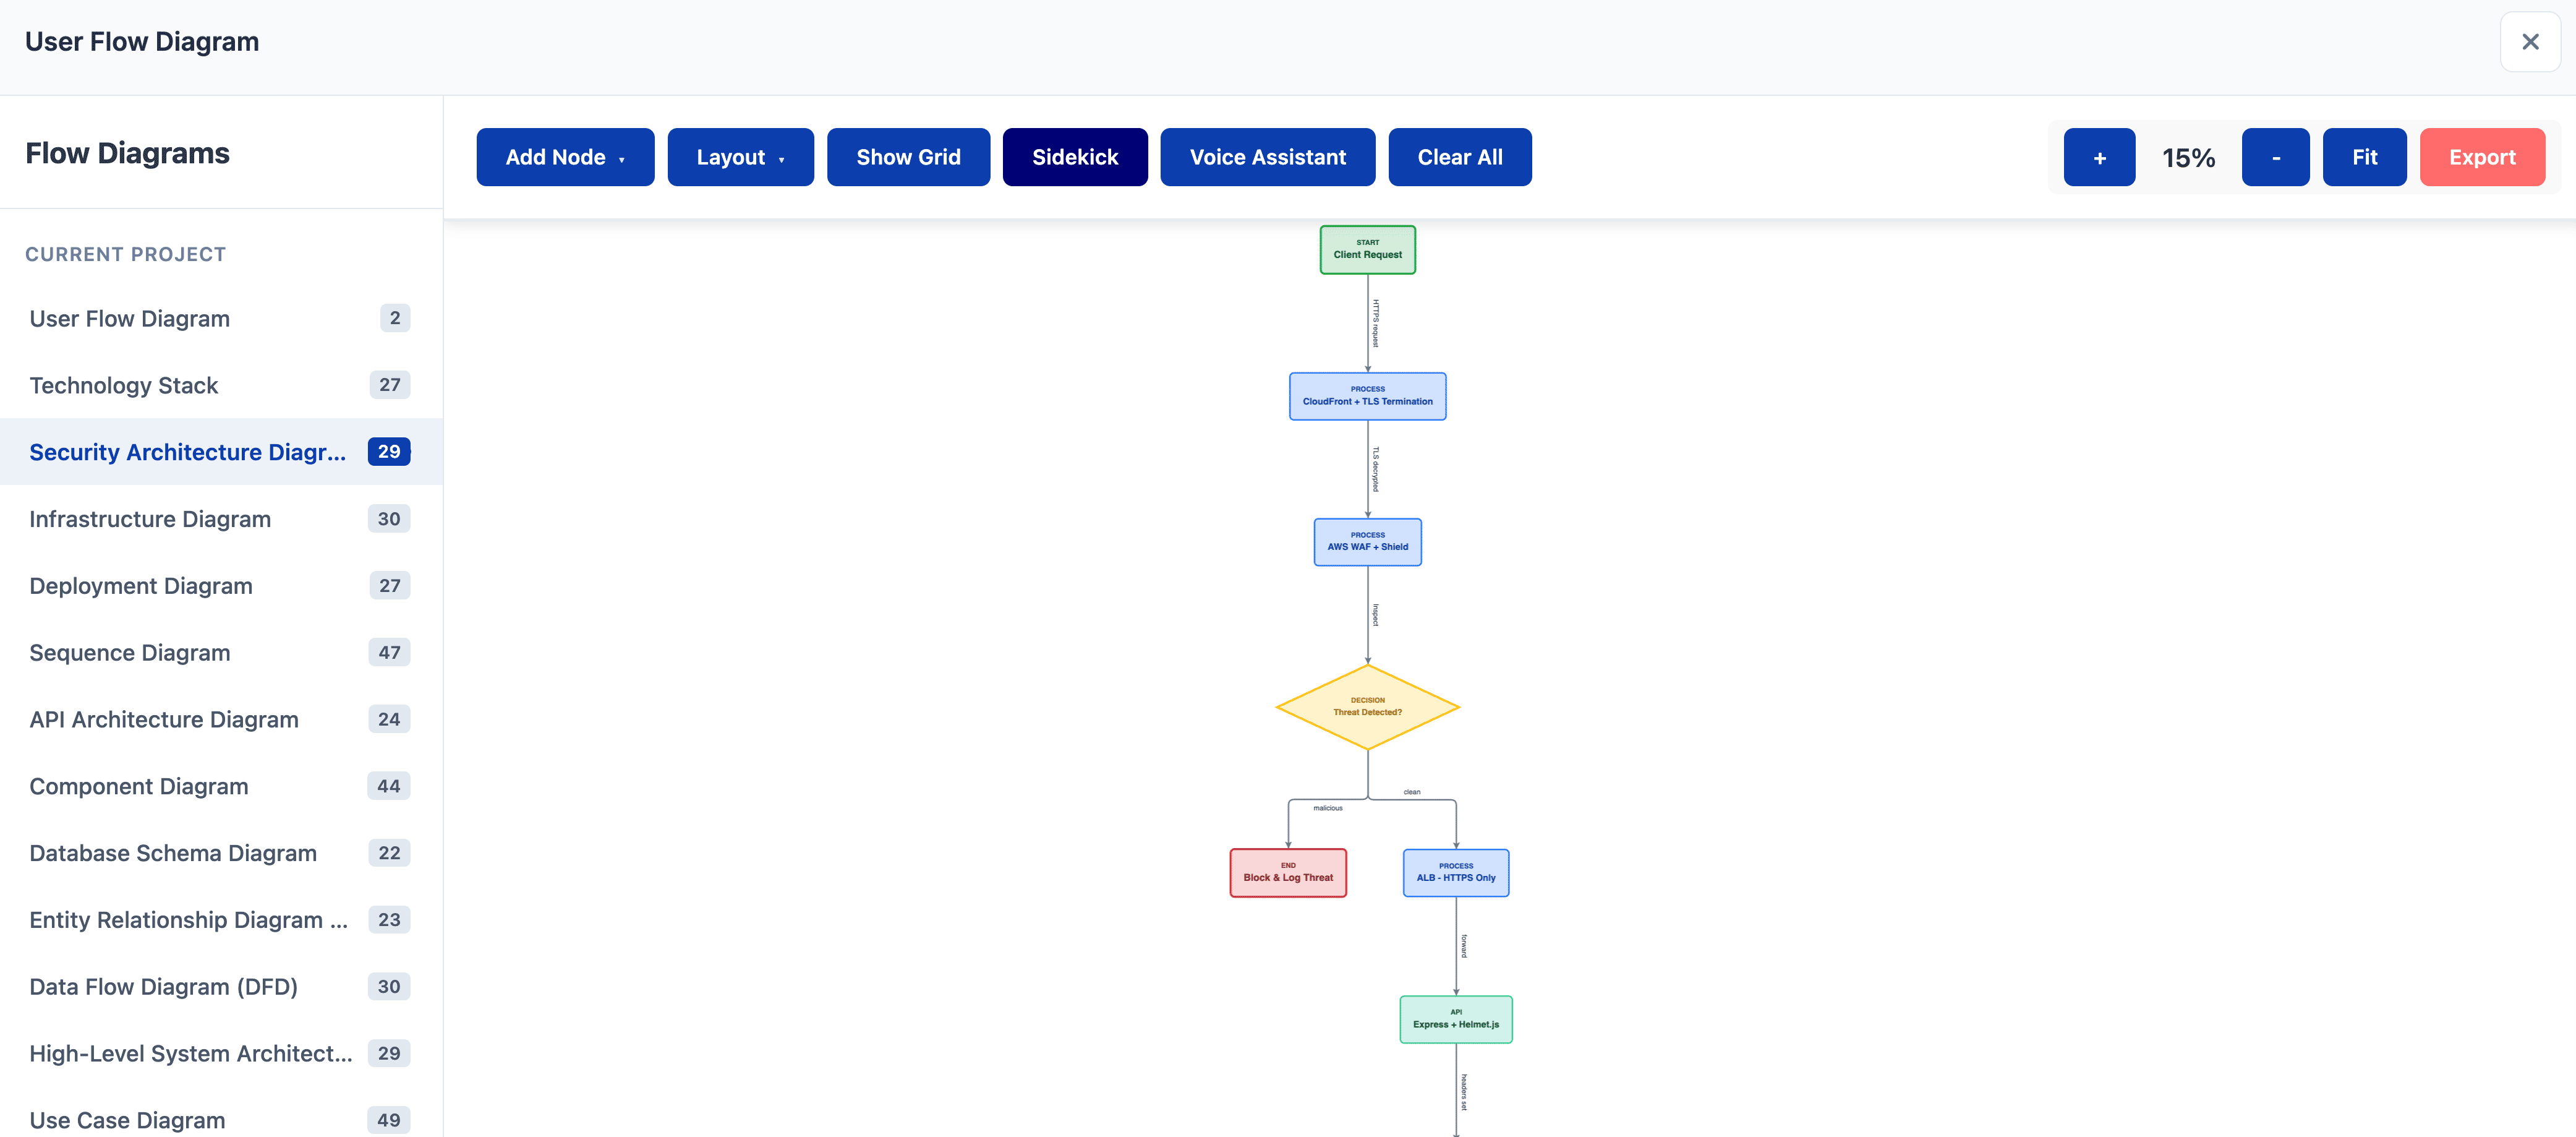This screenshot has width=2576, height=1137.
Task: Select the AWS WAF + Shield node
Action: 1367,542
